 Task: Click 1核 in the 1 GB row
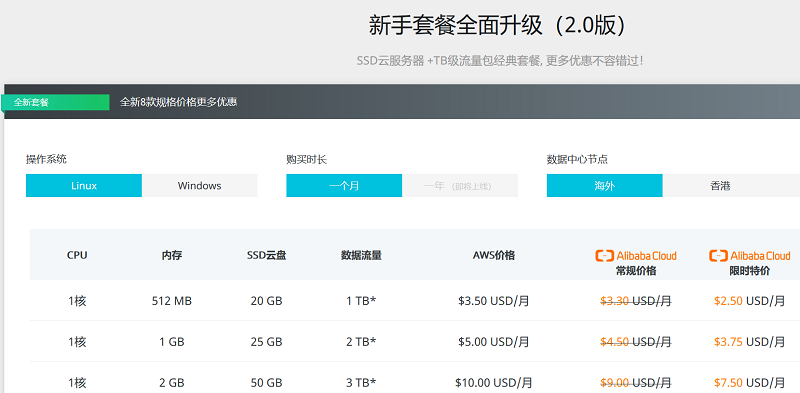pos(77,342)
